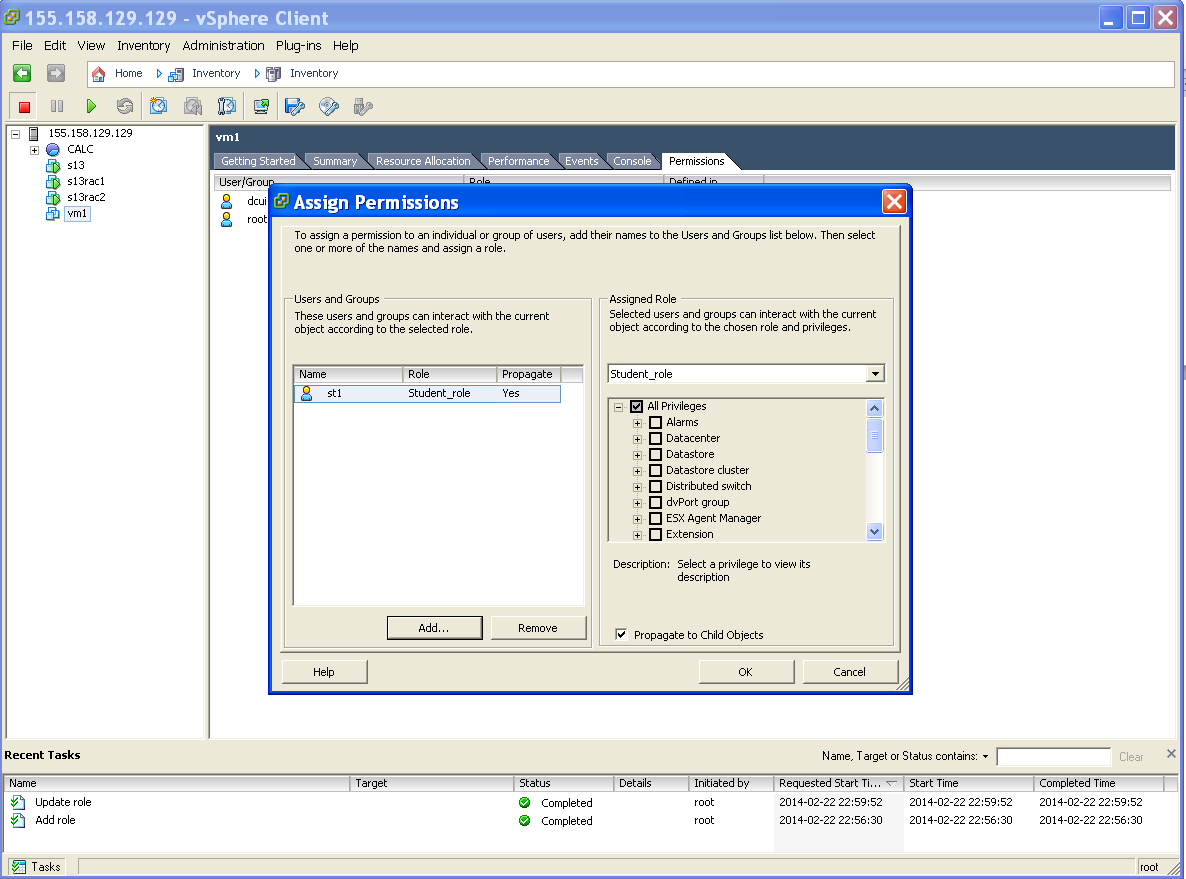Click the Help button in dialog
This screenshot has height=879, width=1186.
(324, 672)
